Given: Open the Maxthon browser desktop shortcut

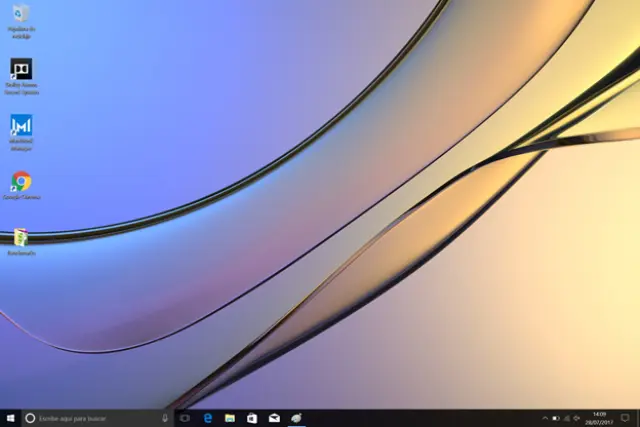Looking at the screenshot, I should pos(21,126).
